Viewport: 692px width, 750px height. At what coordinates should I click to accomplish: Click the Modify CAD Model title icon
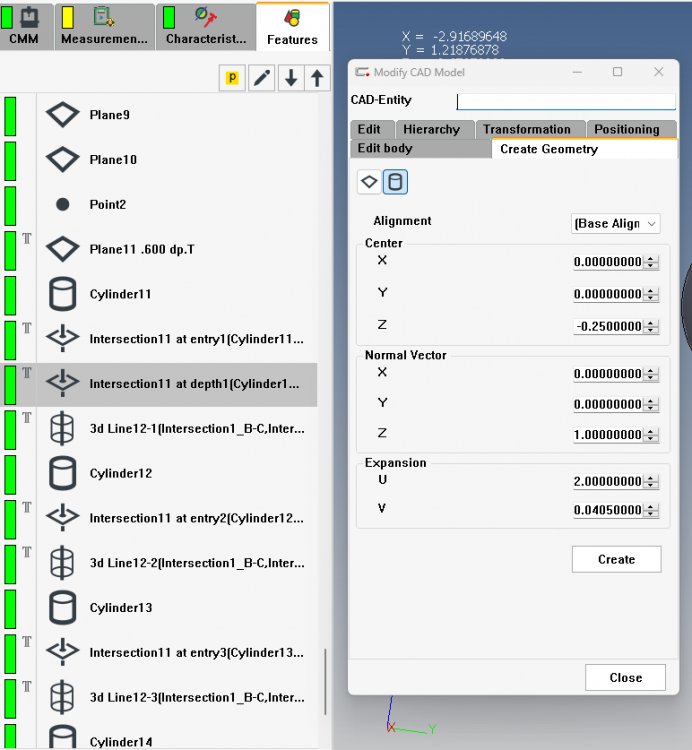pyautogui.click(x=362, y=72)
